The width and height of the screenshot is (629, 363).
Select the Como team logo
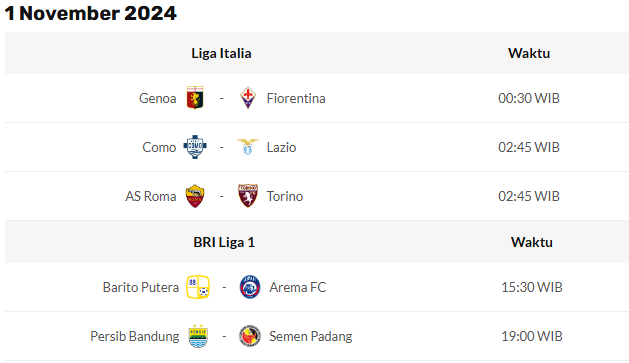pos(195,147)
